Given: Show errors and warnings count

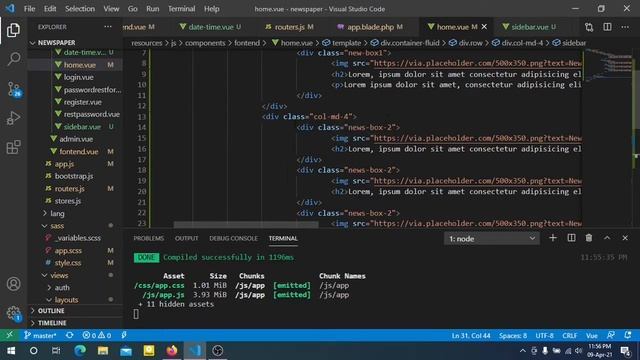Looking at the screenshot, I should pos(97,335).
